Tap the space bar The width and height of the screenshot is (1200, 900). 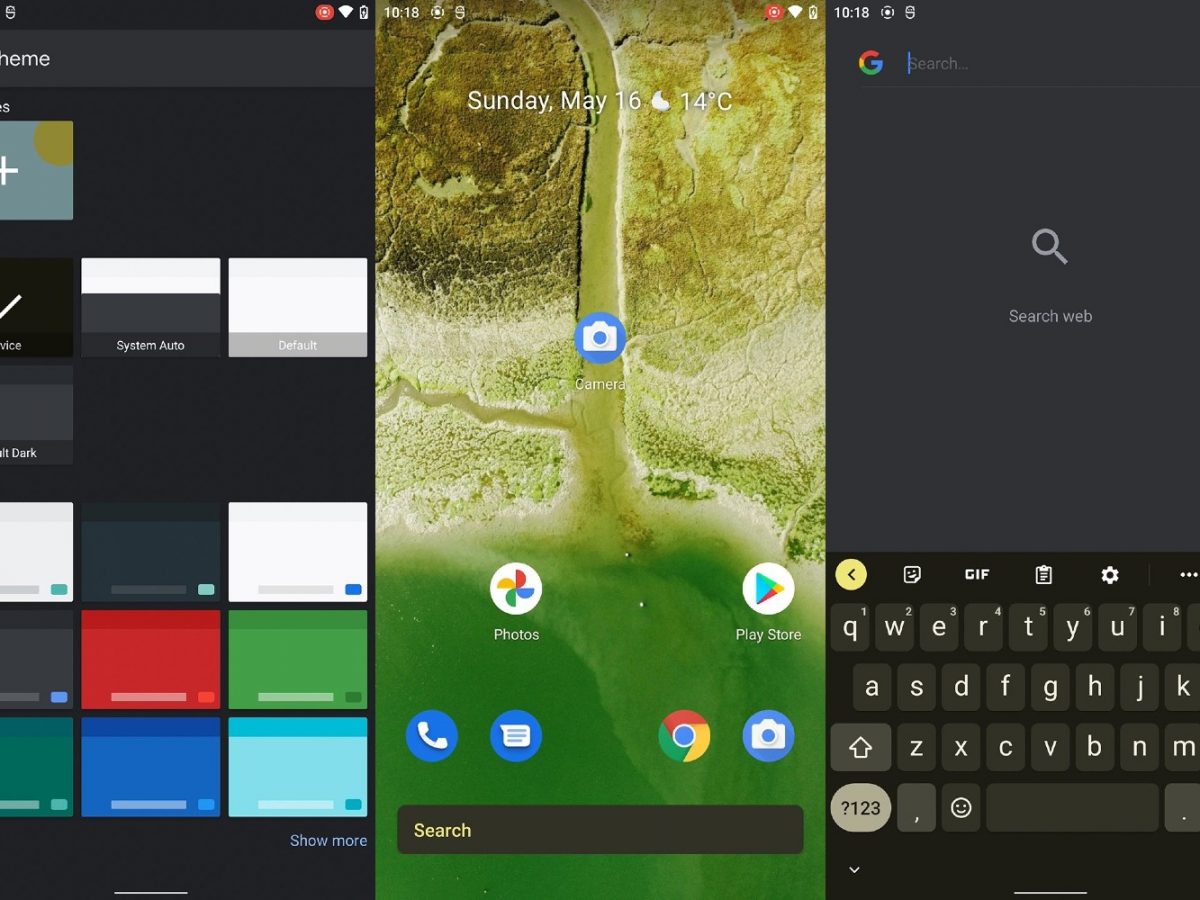1072,808
